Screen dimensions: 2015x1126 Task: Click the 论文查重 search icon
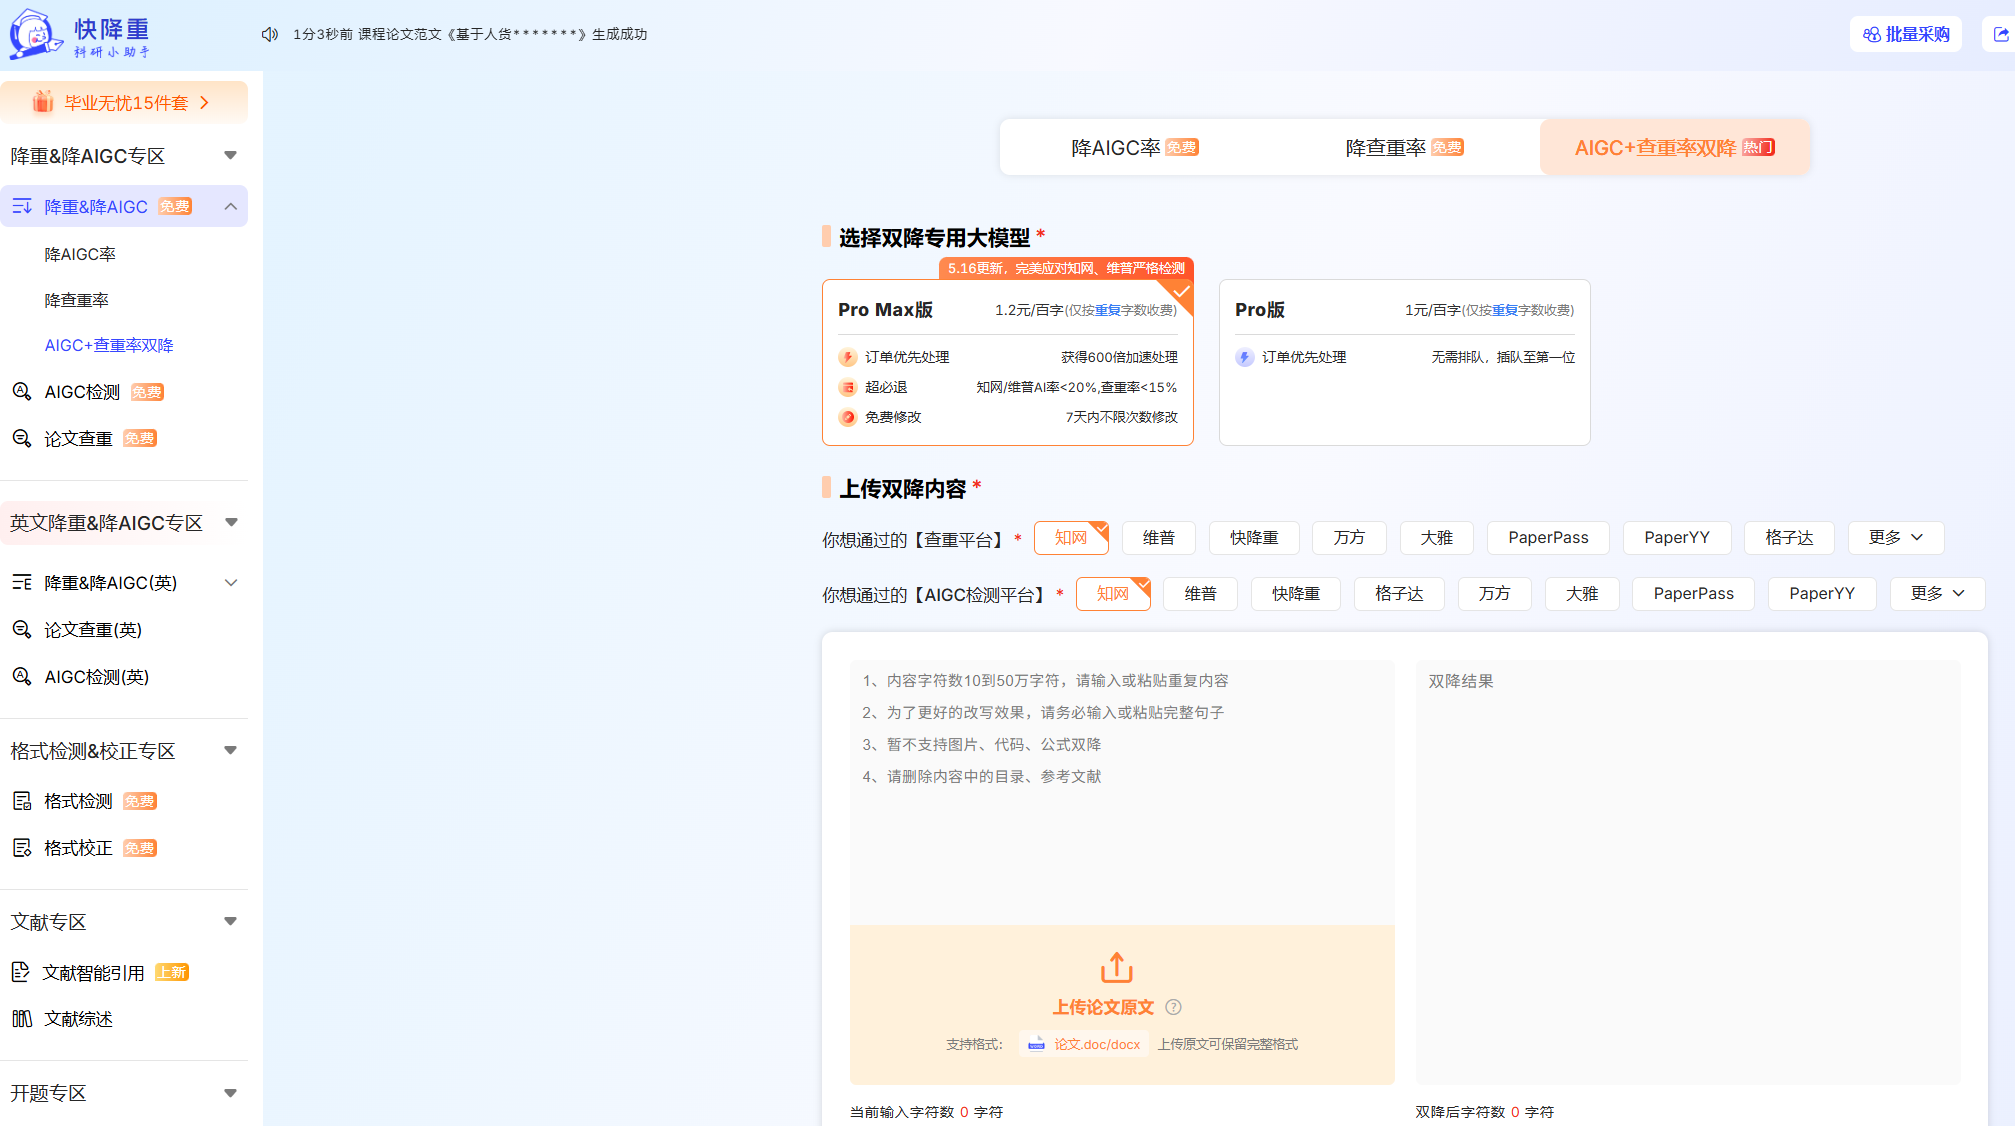point(22,438)
